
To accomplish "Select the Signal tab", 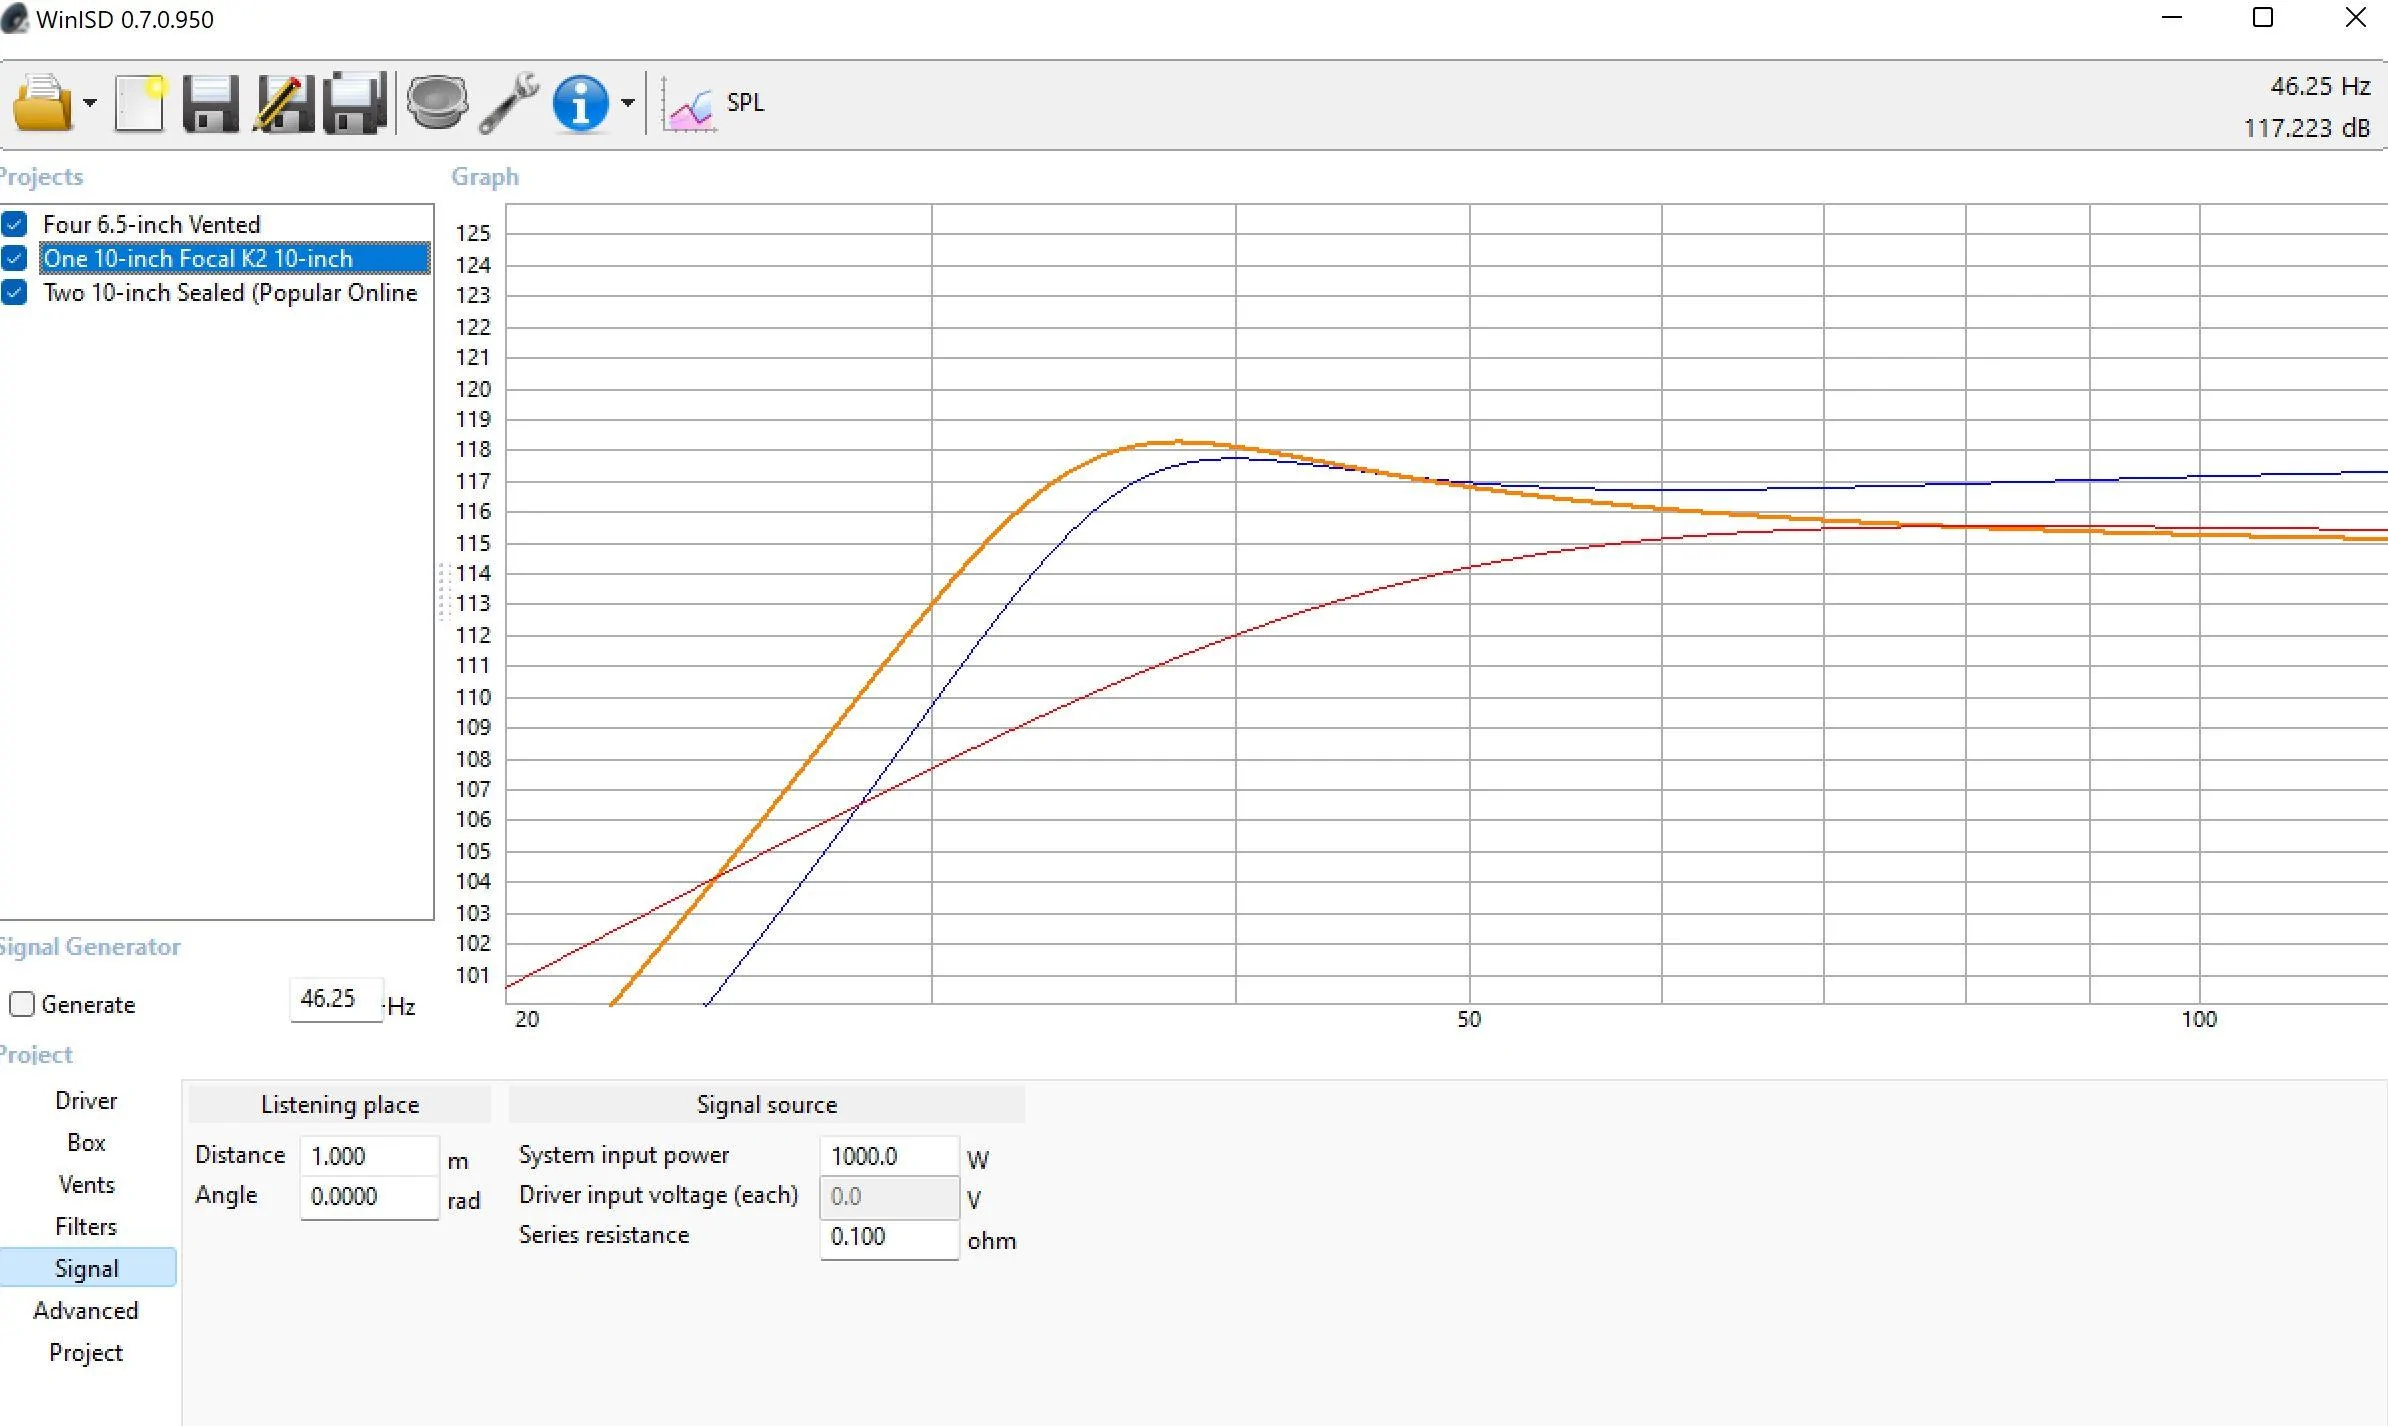I will tap(86, 1268).
